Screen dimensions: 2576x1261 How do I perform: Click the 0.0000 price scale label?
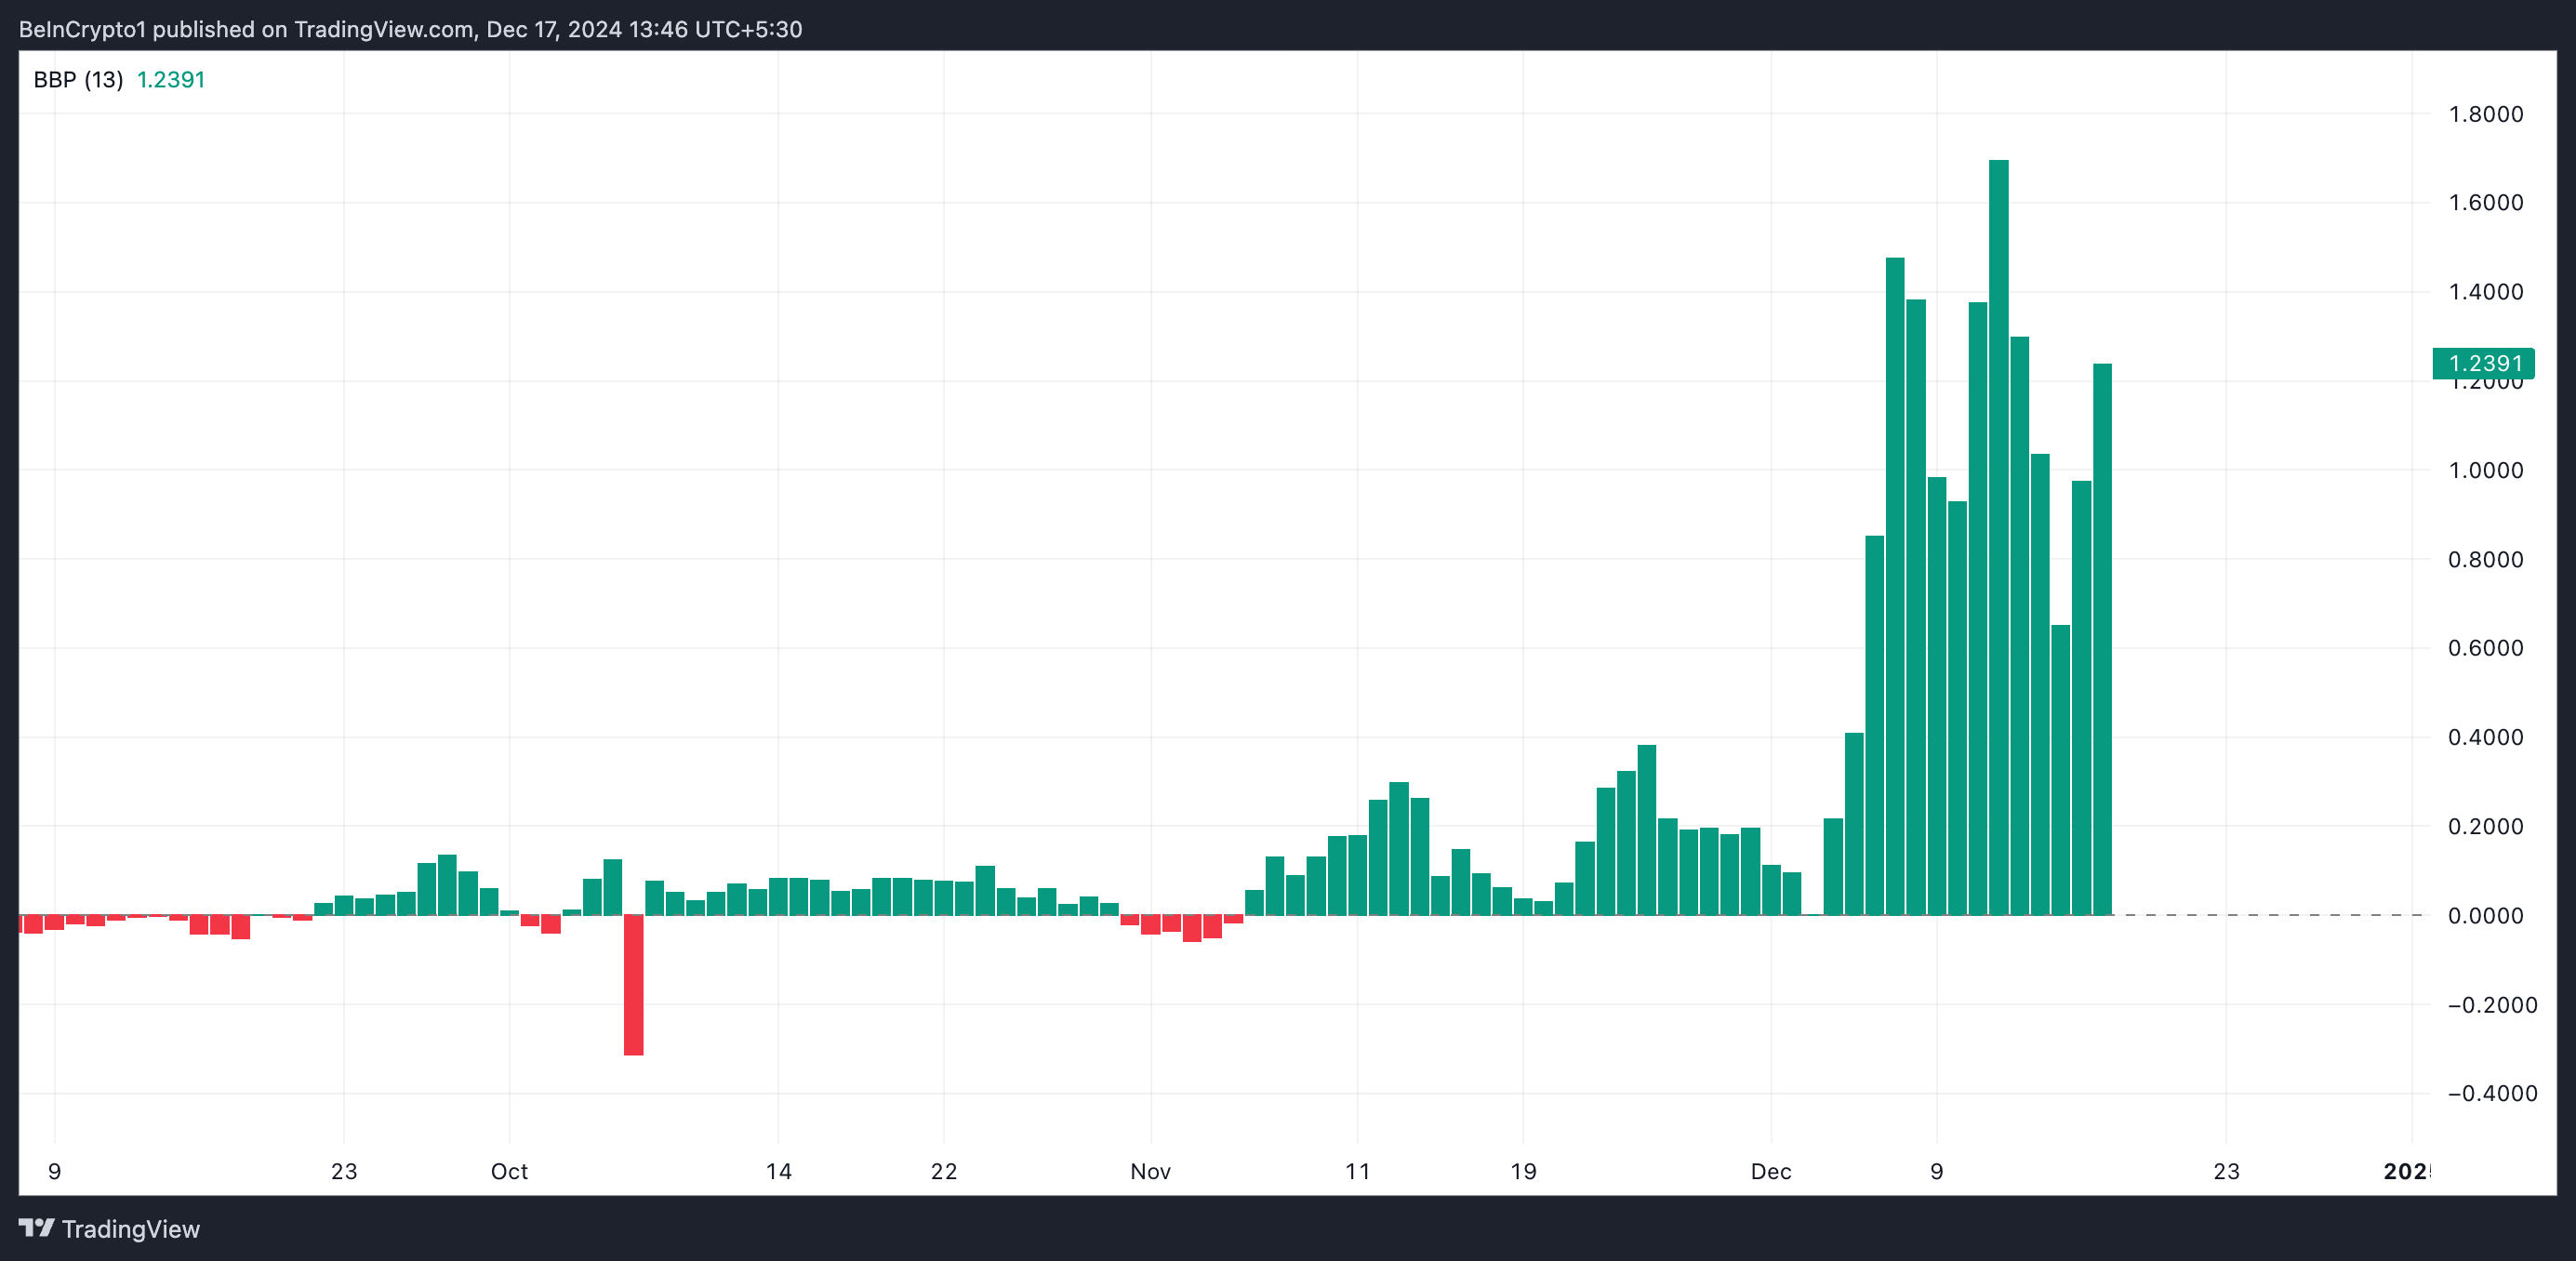(x=2485, y=915)
